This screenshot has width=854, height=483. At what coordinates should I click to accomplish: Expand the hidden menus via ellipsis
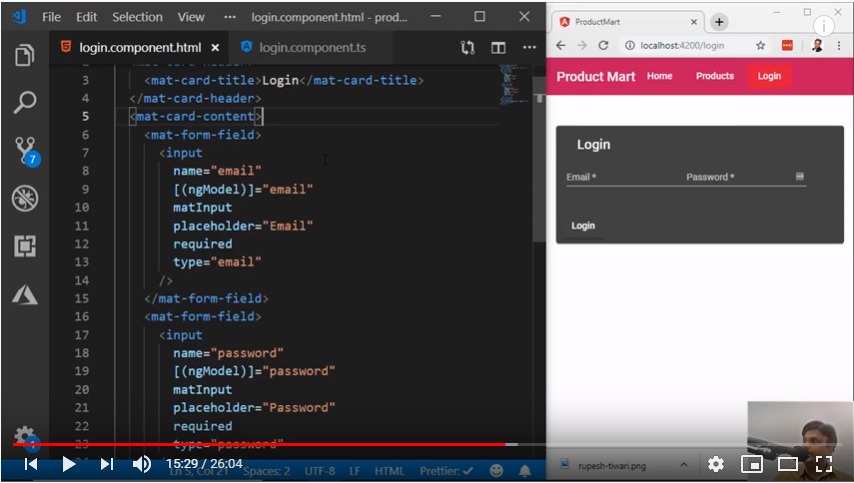tap(230, 17)
